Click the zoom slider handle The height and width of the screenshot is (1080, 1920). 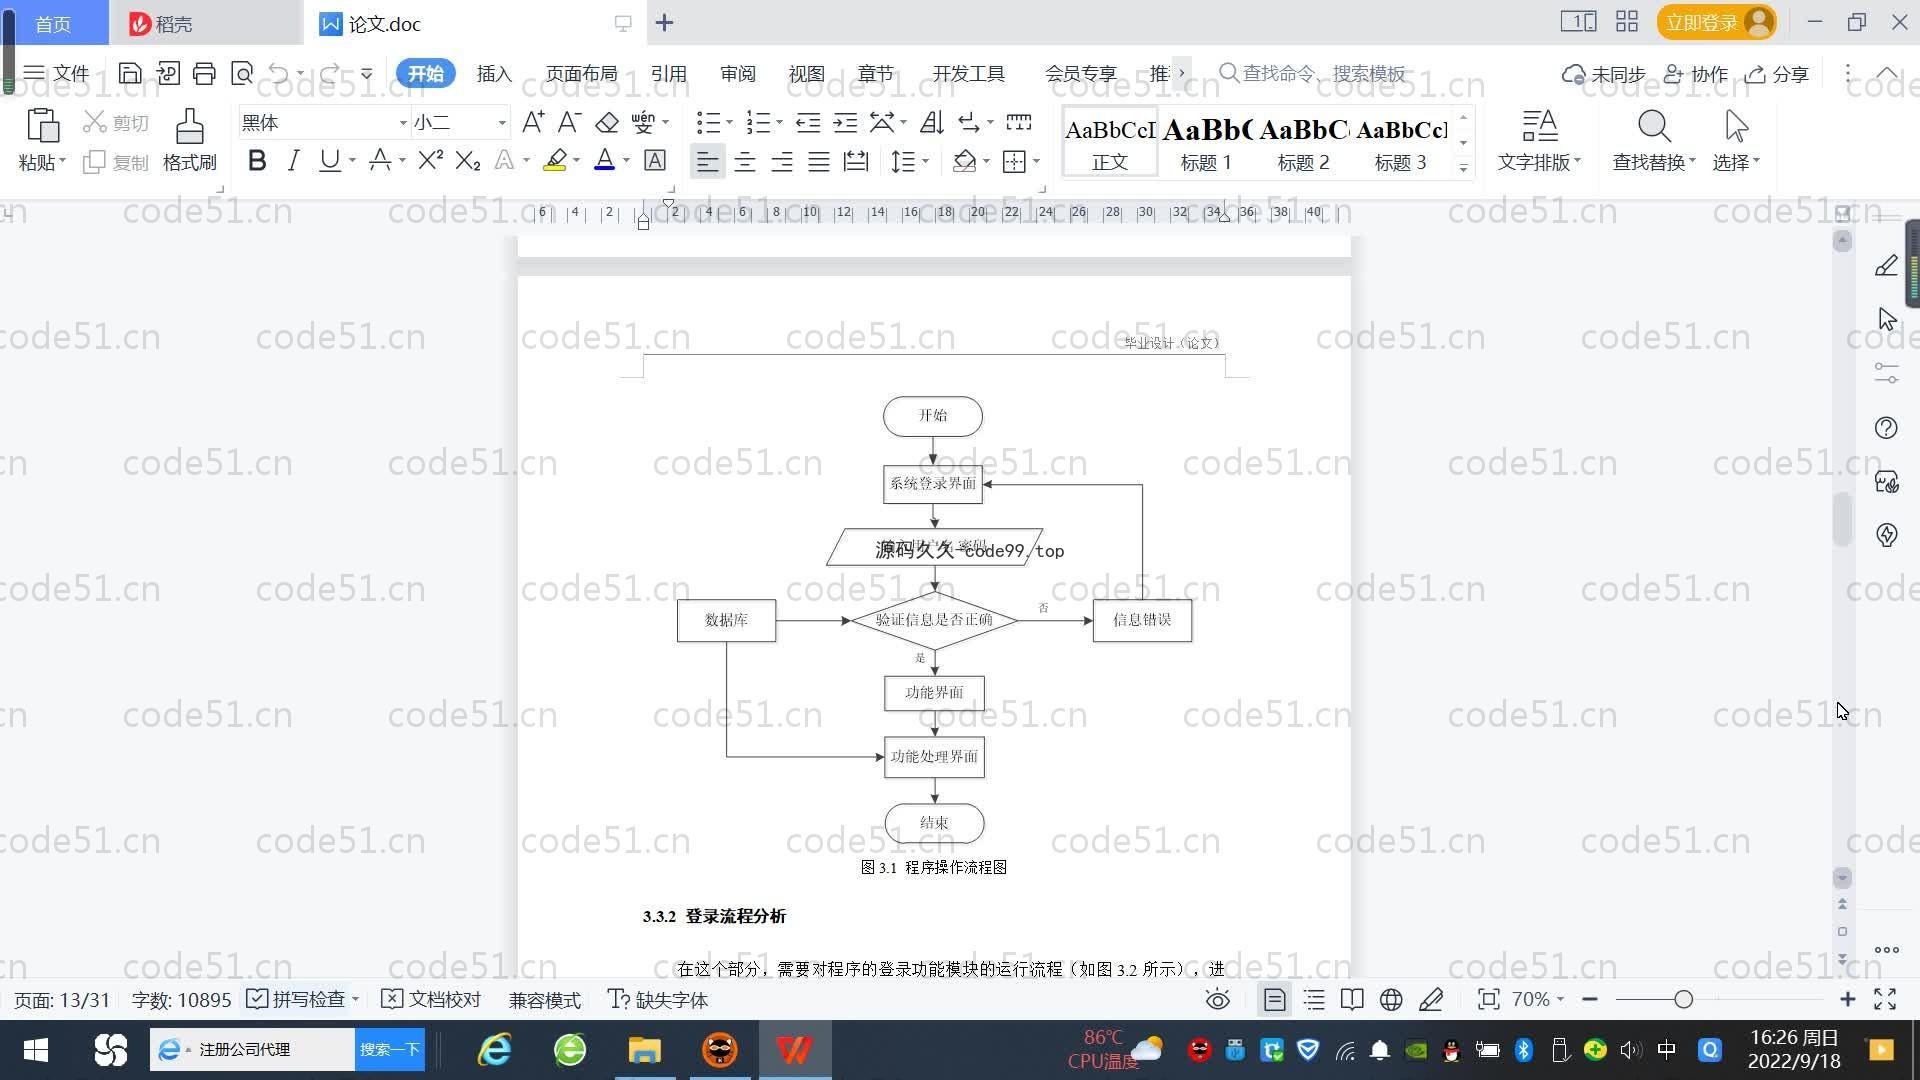tap(1683, 999)
